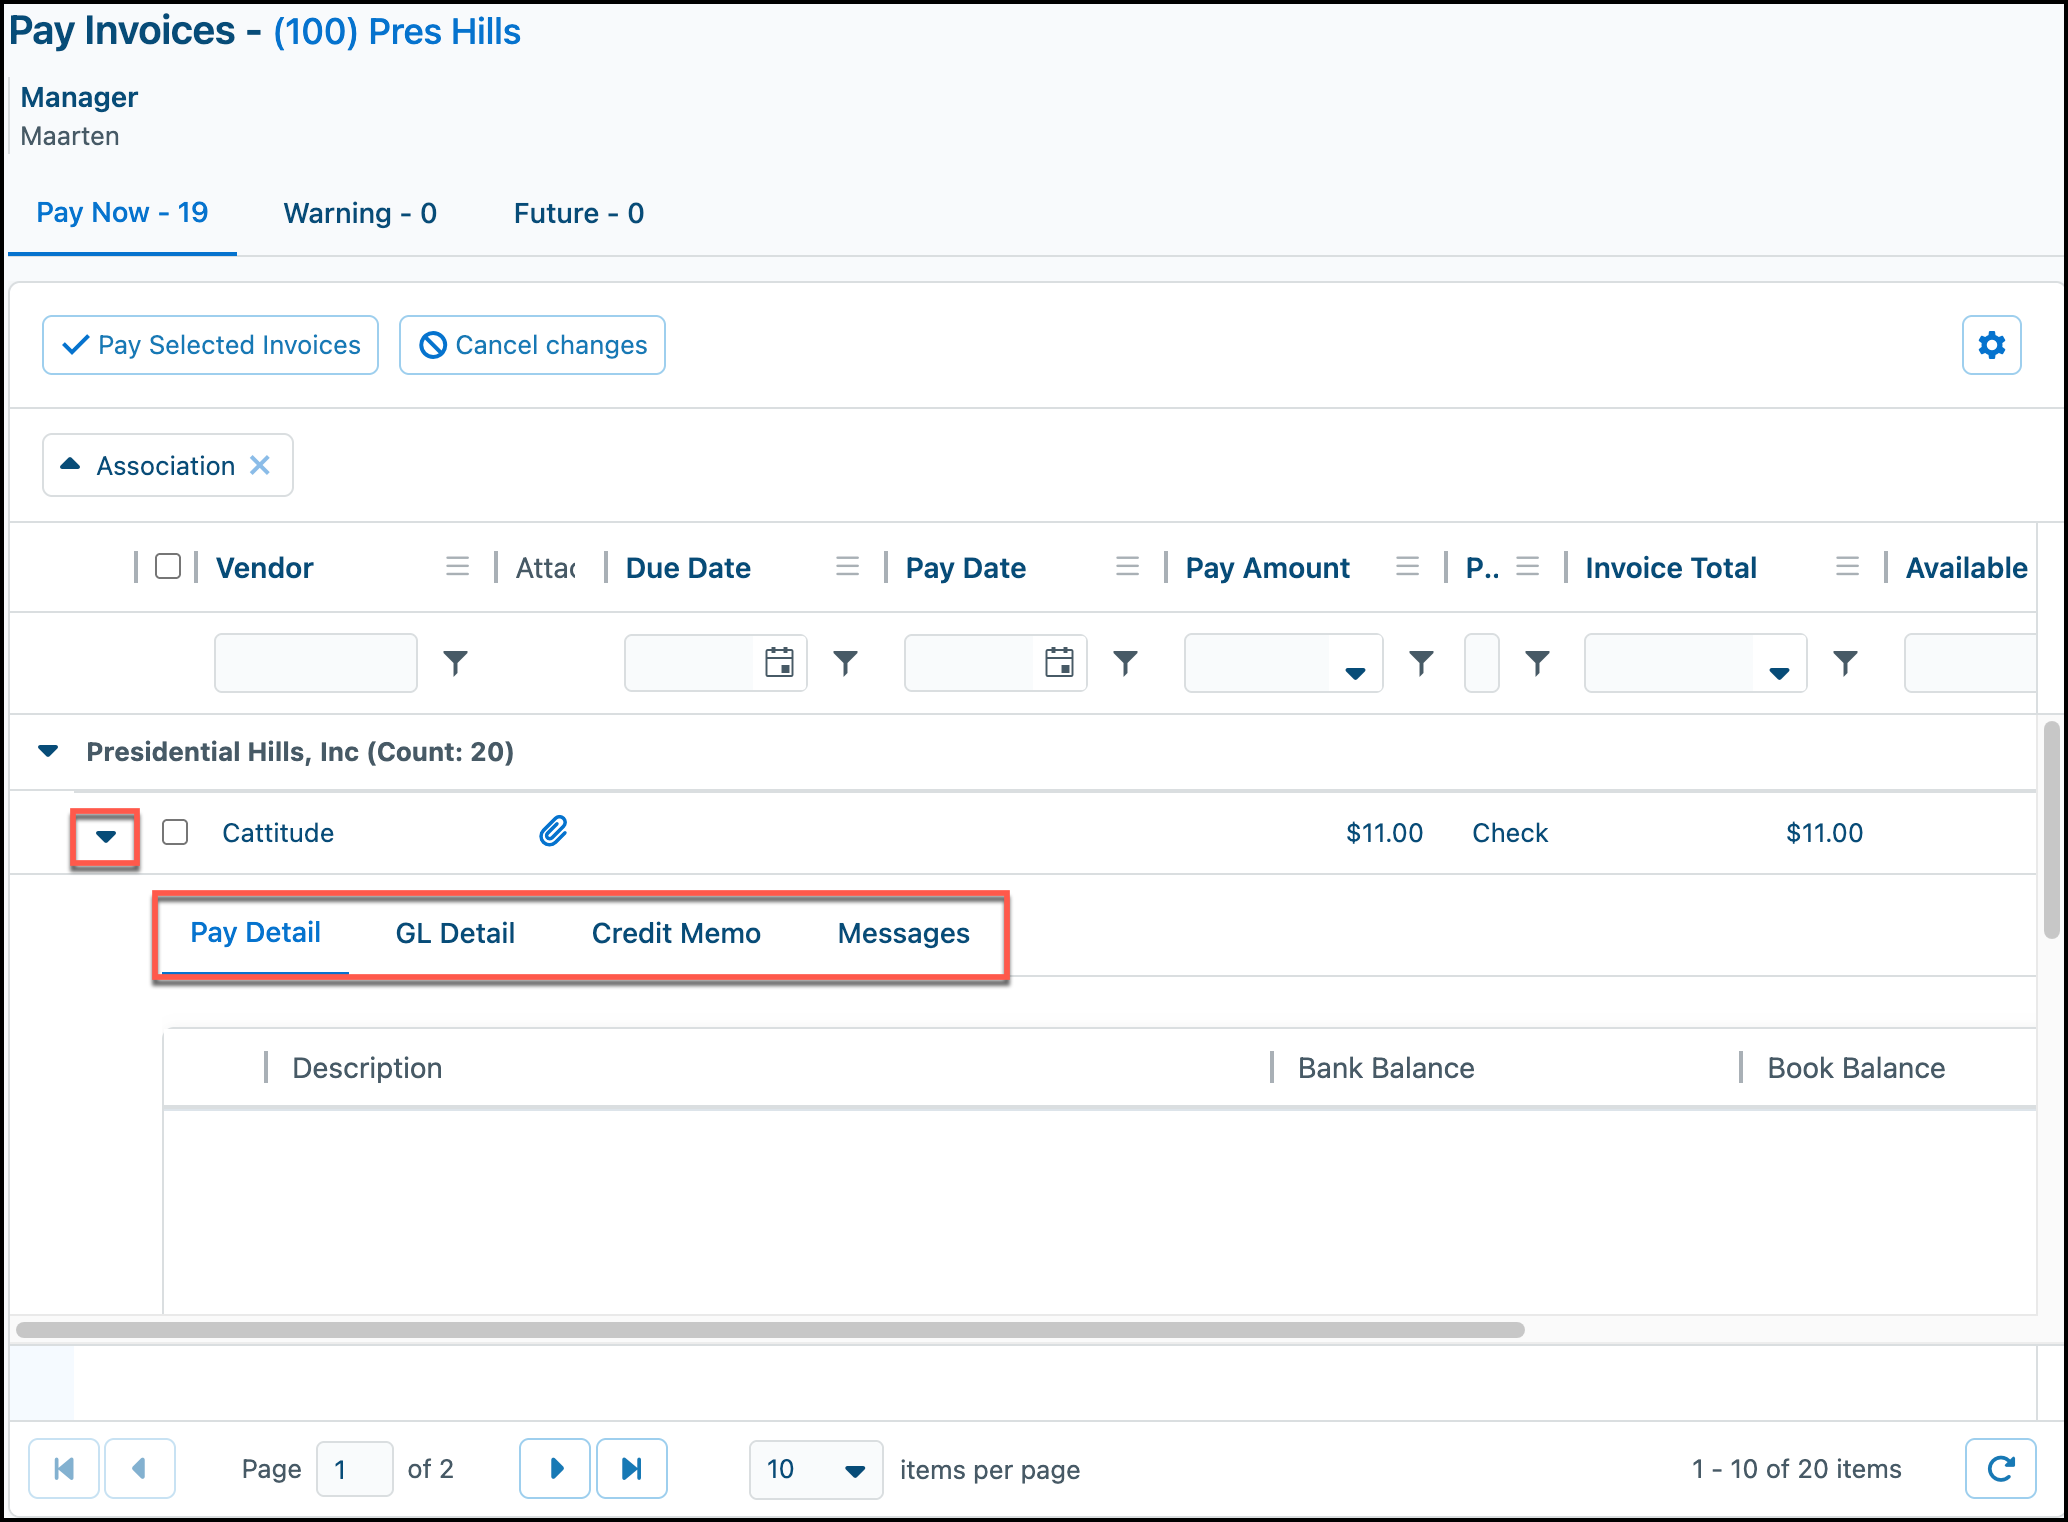This screenshot has height=1522, width=2068.
Task: Click the Vendor filter text field
Action: point(315,662)
